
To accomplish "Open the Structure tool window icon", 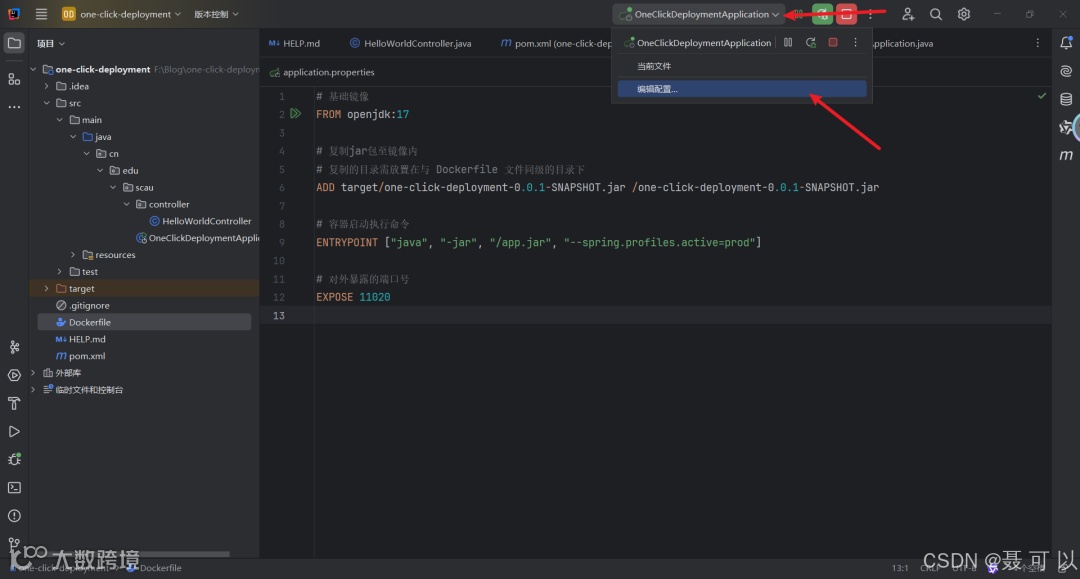I will 14,79.
